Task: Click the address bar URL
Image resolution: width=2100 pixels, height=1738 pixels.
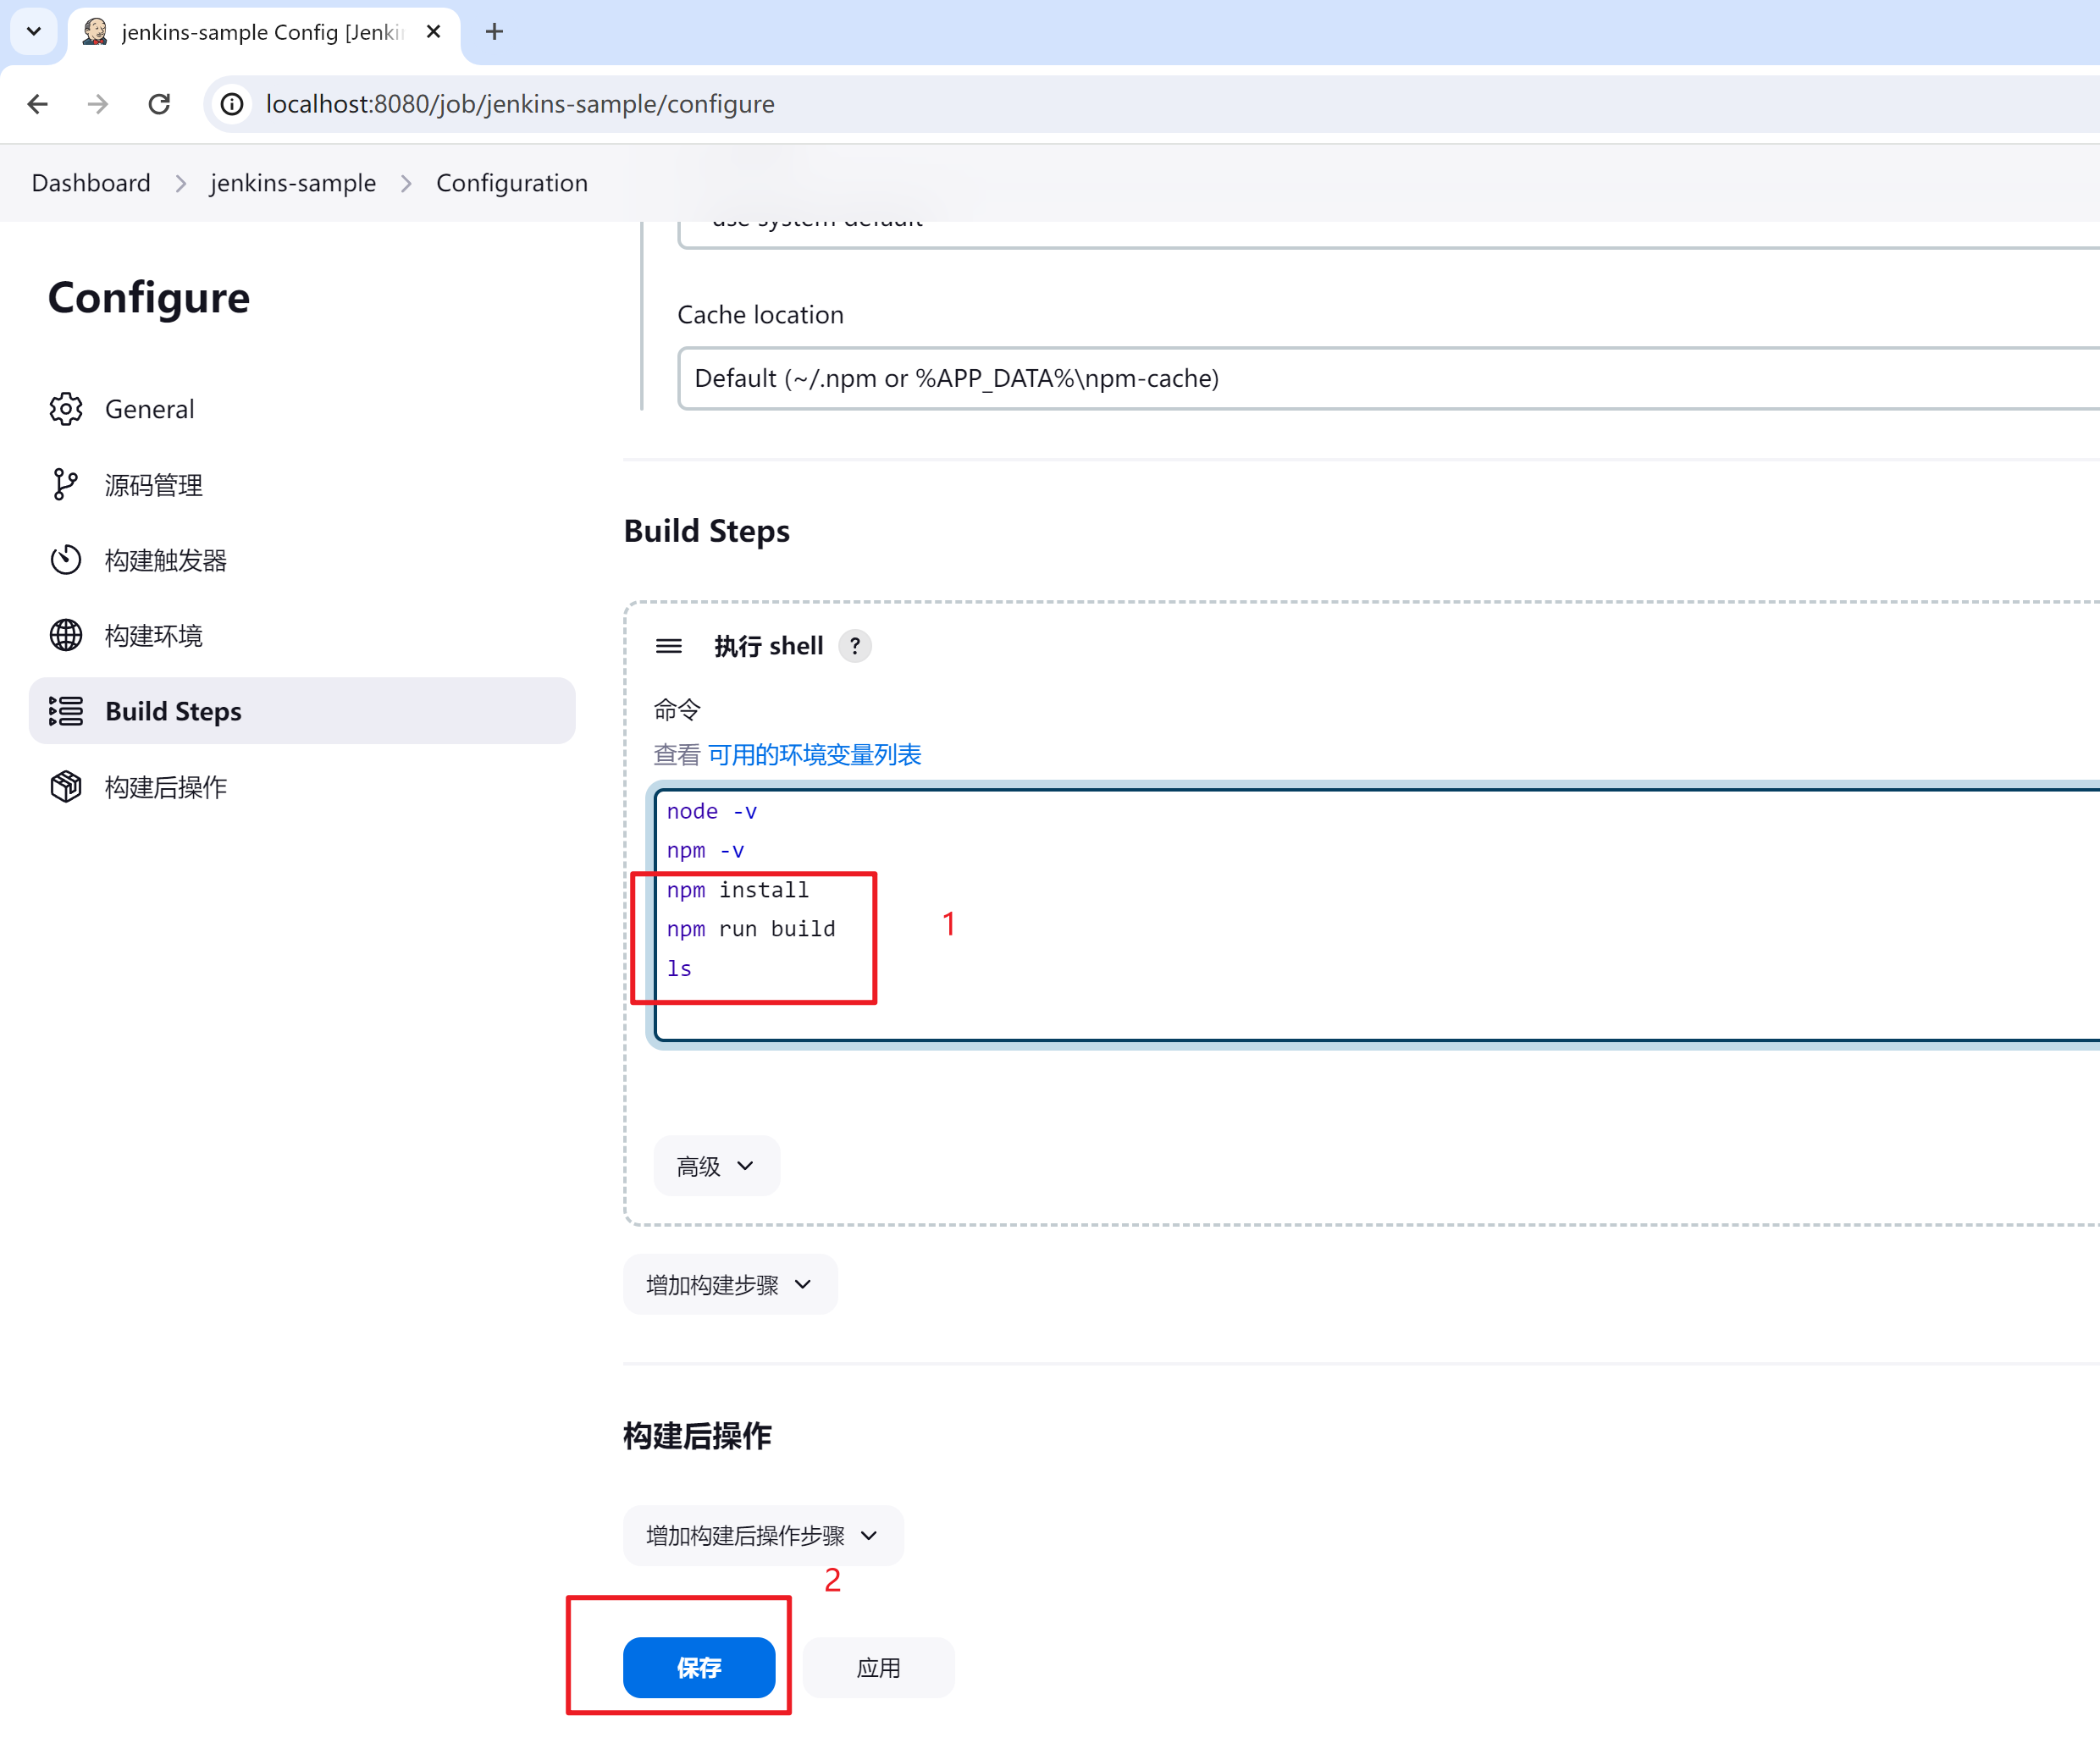Action: coord(520,104)
